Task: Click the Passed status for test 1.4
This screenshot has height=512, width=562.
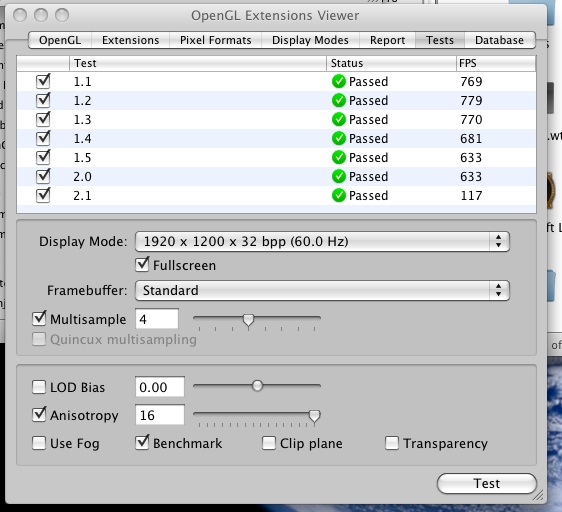Action: [x=368, y=139]
